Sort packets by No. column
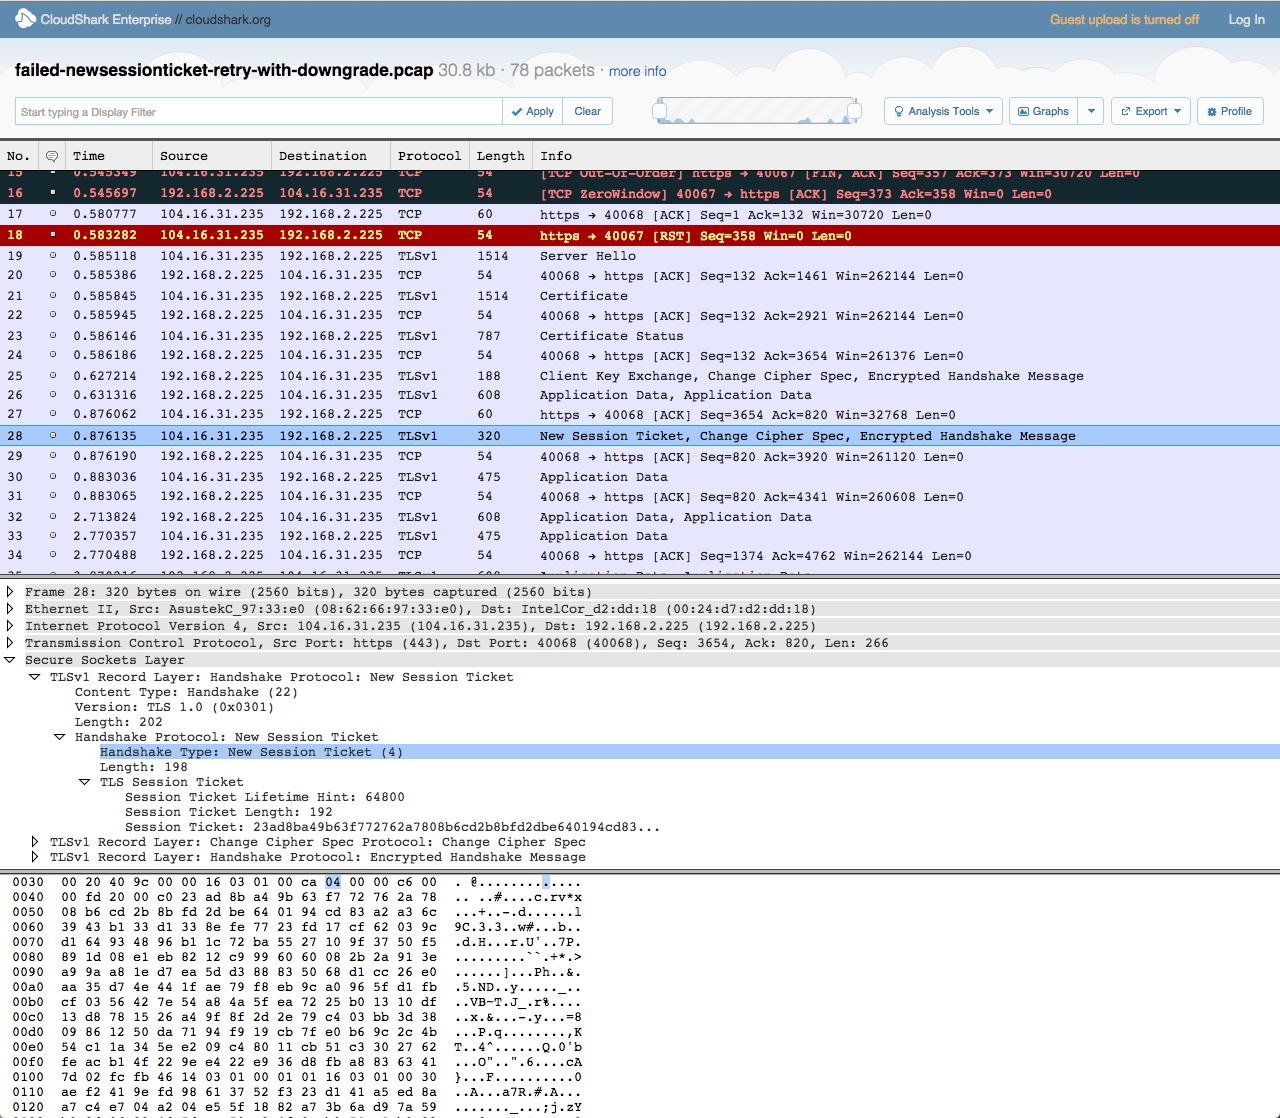1280x1118 pixels. [18, 156]
